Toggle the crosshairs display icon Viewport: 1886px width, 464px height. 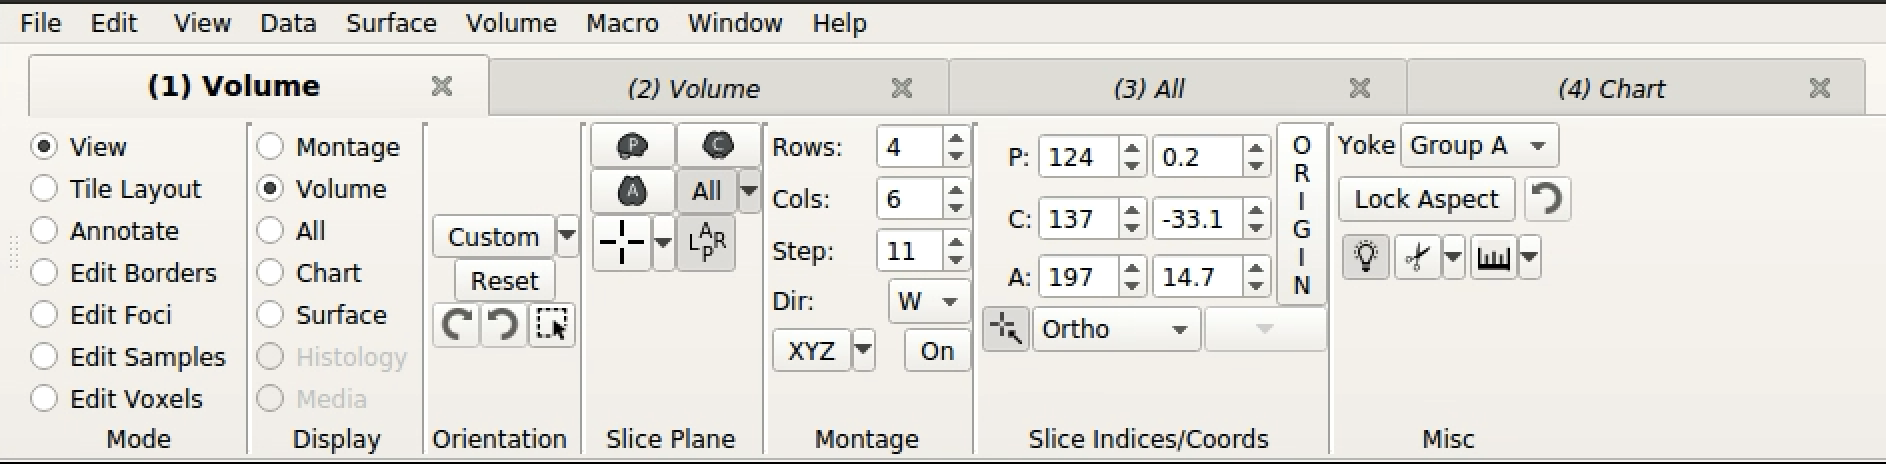622,243
